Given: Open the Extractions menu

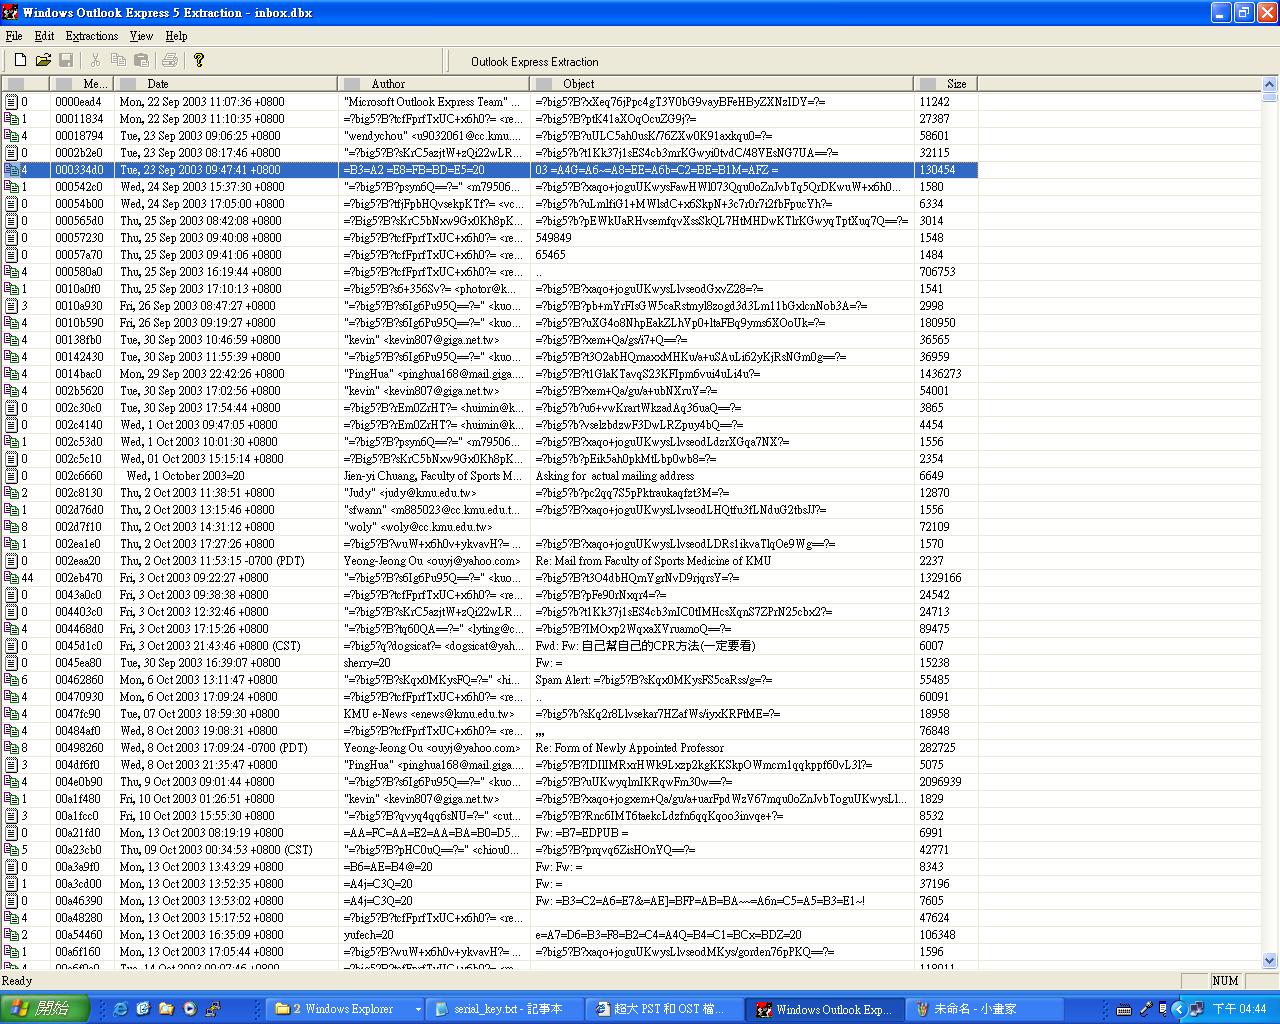Looking at the screenshot, I should 92,36.
